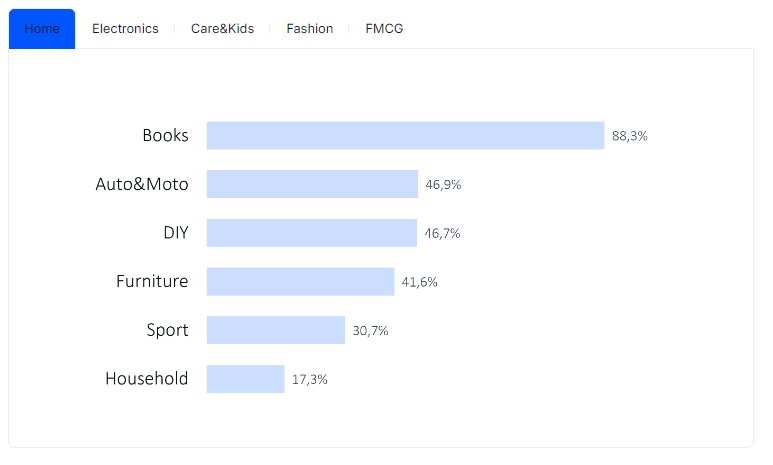Screen dimensions: 773x465
Task: Click the 88,3% value label
Action: (x=630, y=136)
